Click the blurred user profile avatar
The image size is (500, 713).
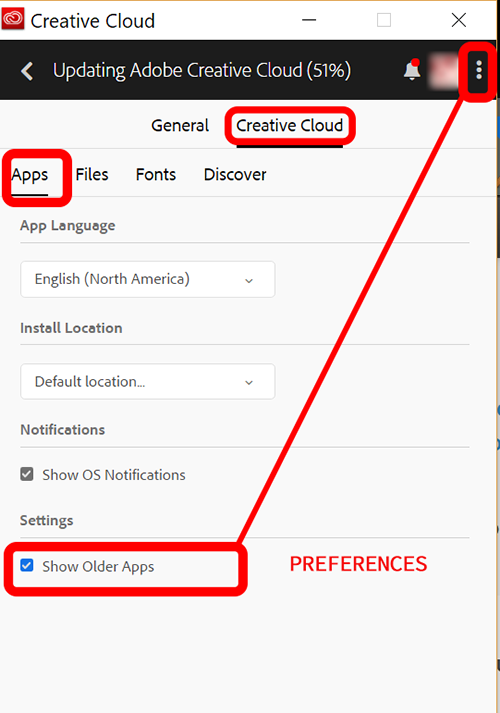[x=443, y=71]
